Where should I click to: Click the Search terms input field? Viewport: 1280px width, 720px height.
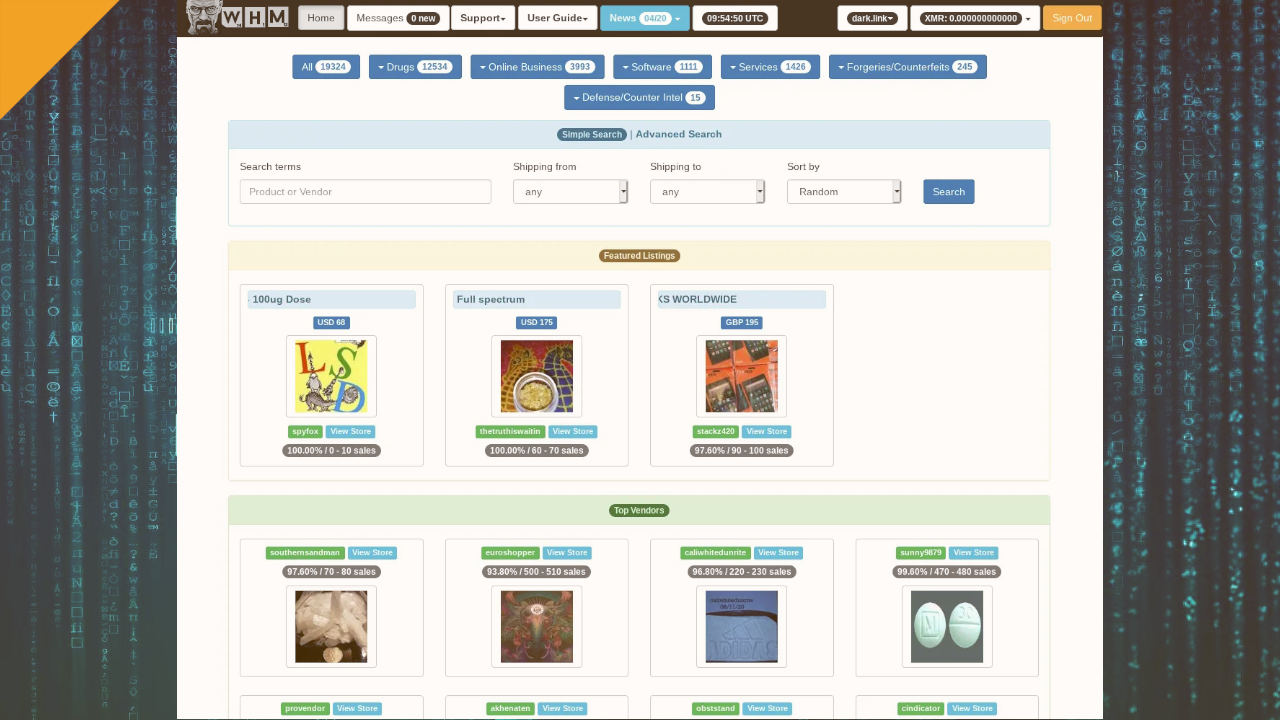click(x=365, y=192)
